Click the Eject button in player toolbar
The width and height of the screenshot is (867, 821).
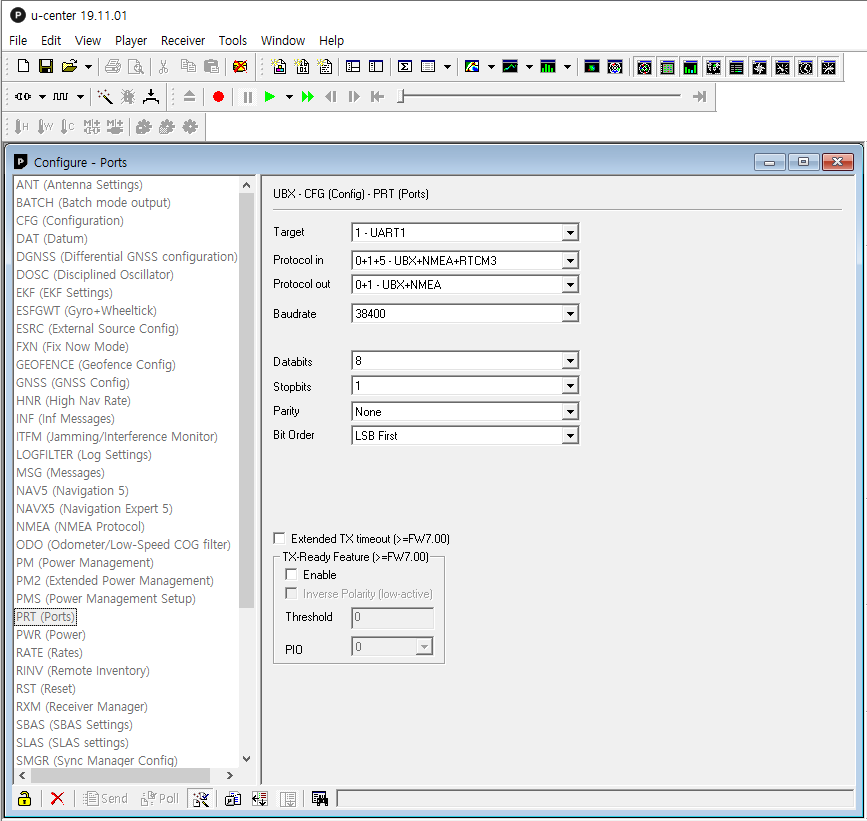(x=189, y=96)
